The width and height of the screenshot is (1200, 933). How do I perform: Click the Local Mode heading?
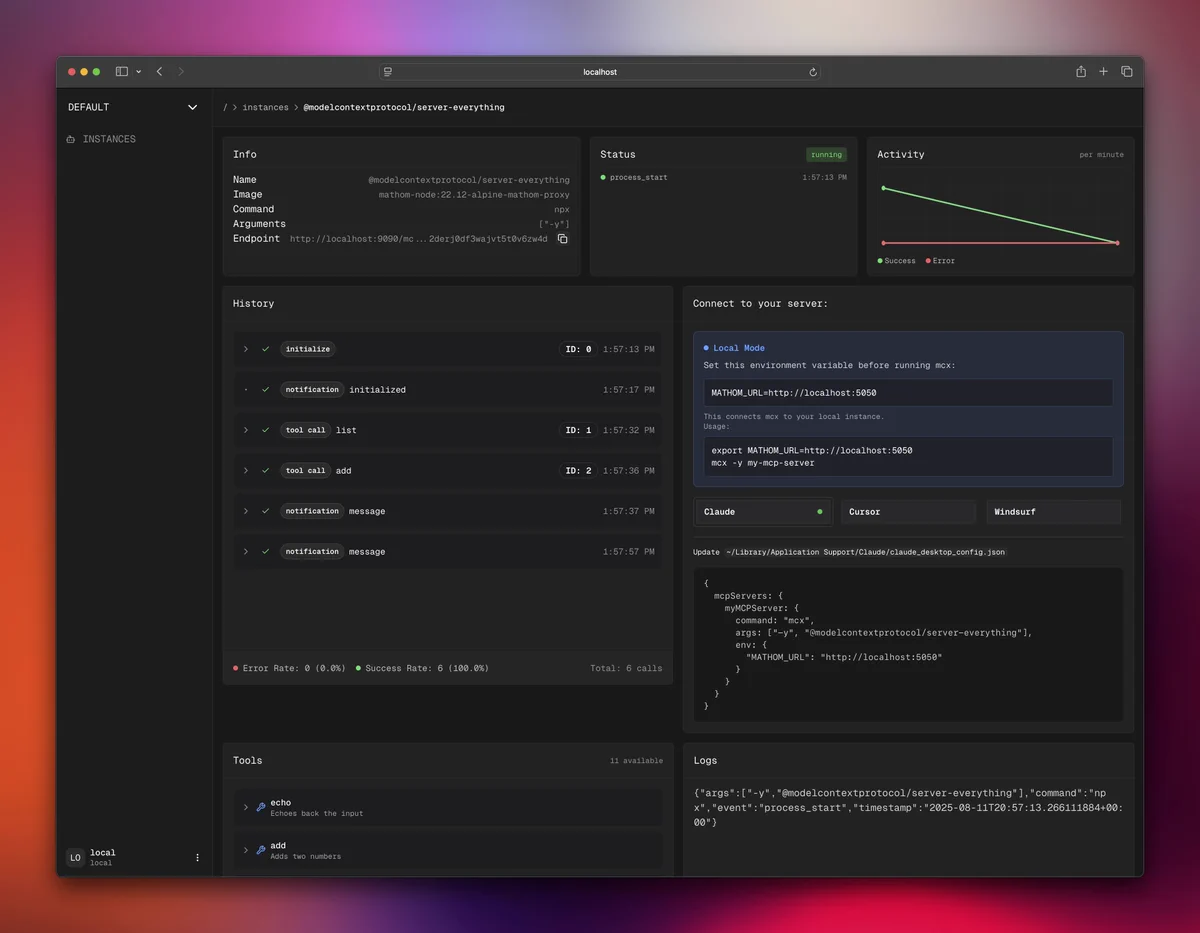pos(739,348)
